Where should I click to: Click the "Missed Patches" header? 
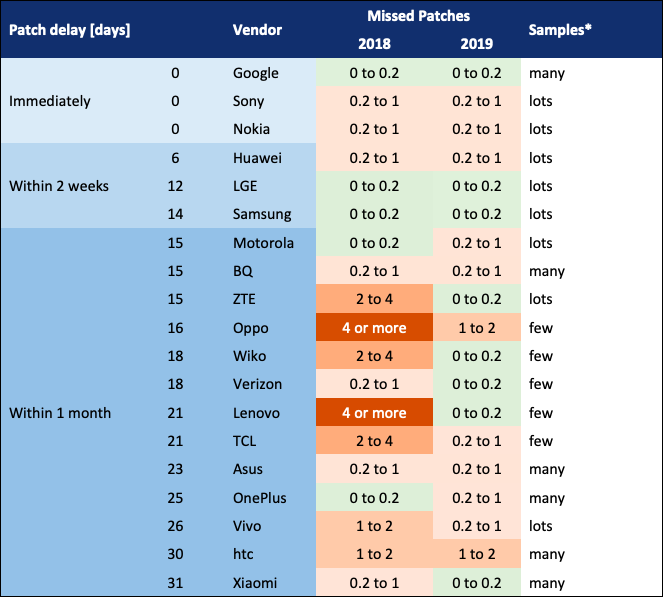419,16
